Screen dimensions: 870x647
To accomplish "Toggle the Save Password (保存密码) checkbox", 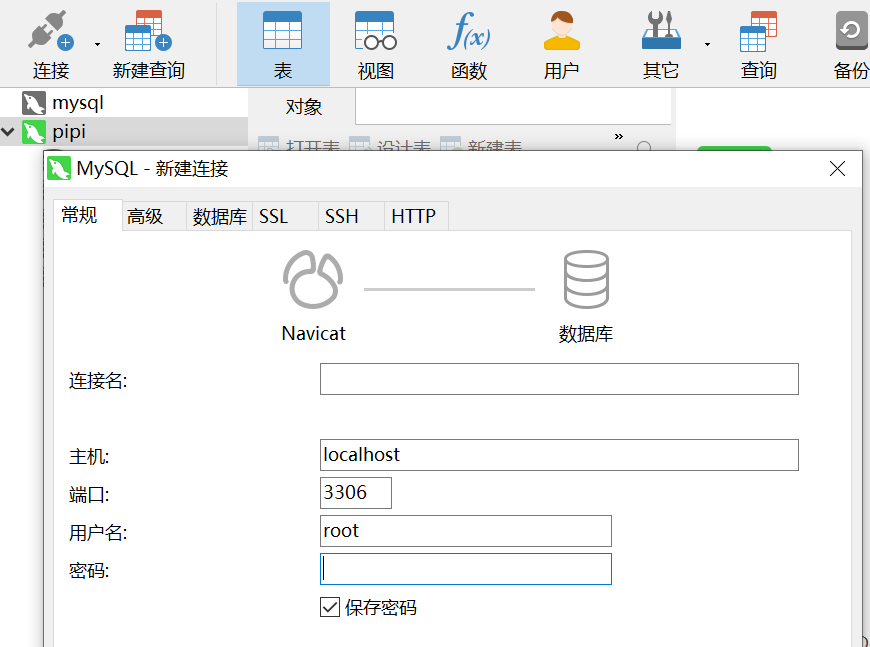I will tap(330, 607).
